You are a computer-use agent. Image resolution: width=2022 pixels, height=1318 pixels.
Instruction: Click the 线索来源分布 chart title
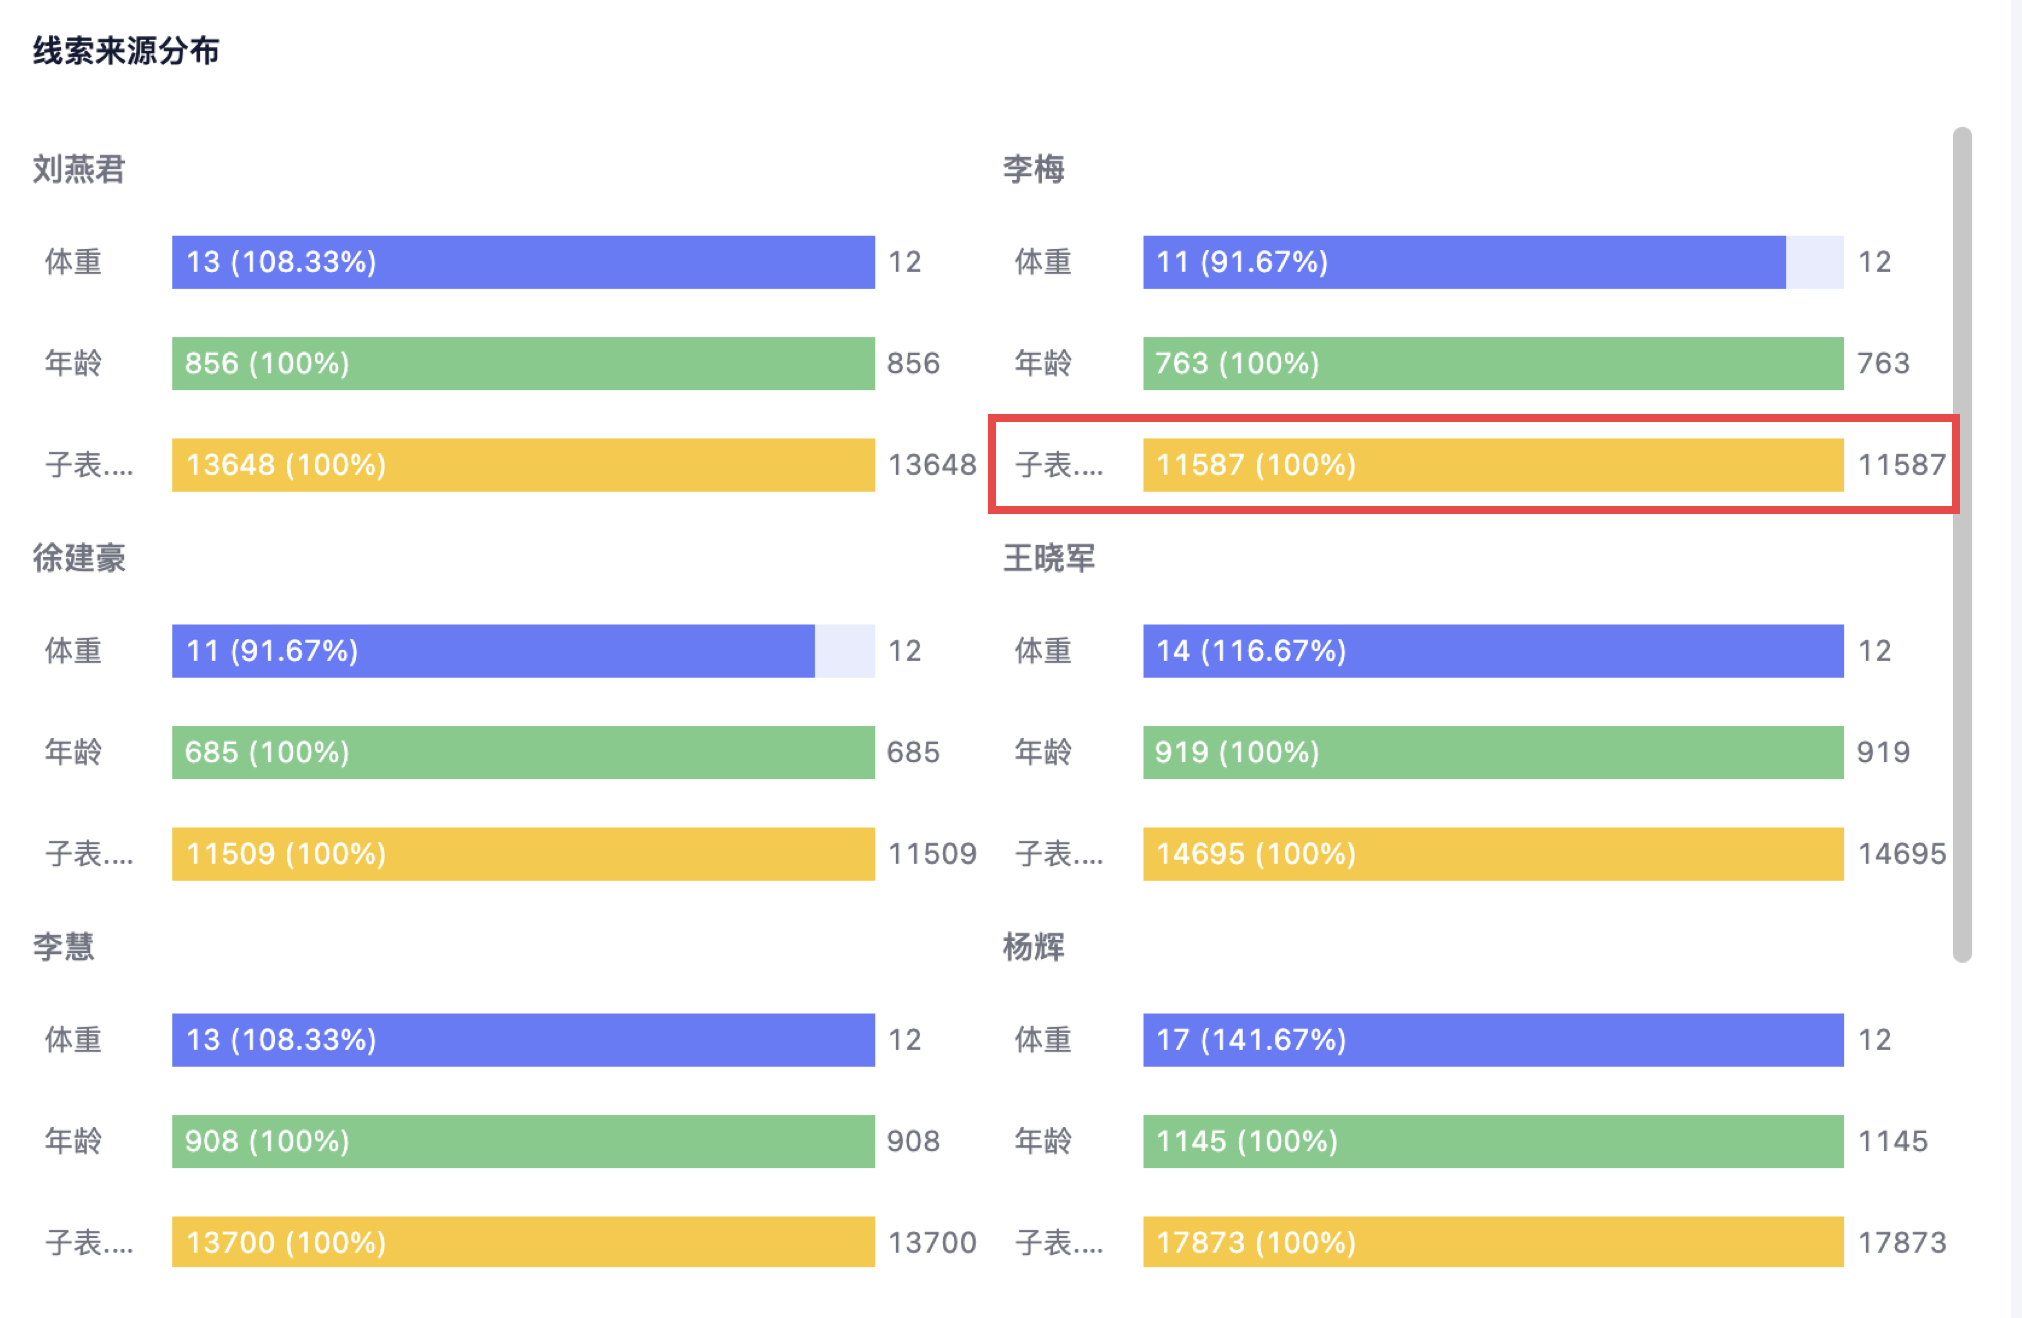click(x=126, y=50)
